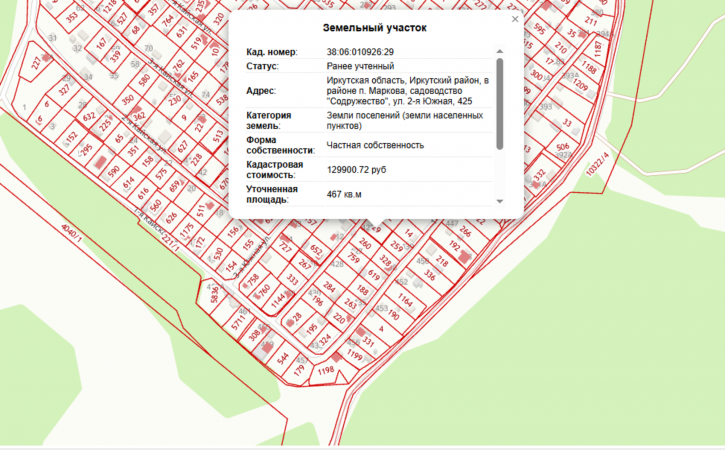The width and height of the screenshot is (725, 450).
Task: Select parcel 218 on the map
Action: [x=442, y=262]
